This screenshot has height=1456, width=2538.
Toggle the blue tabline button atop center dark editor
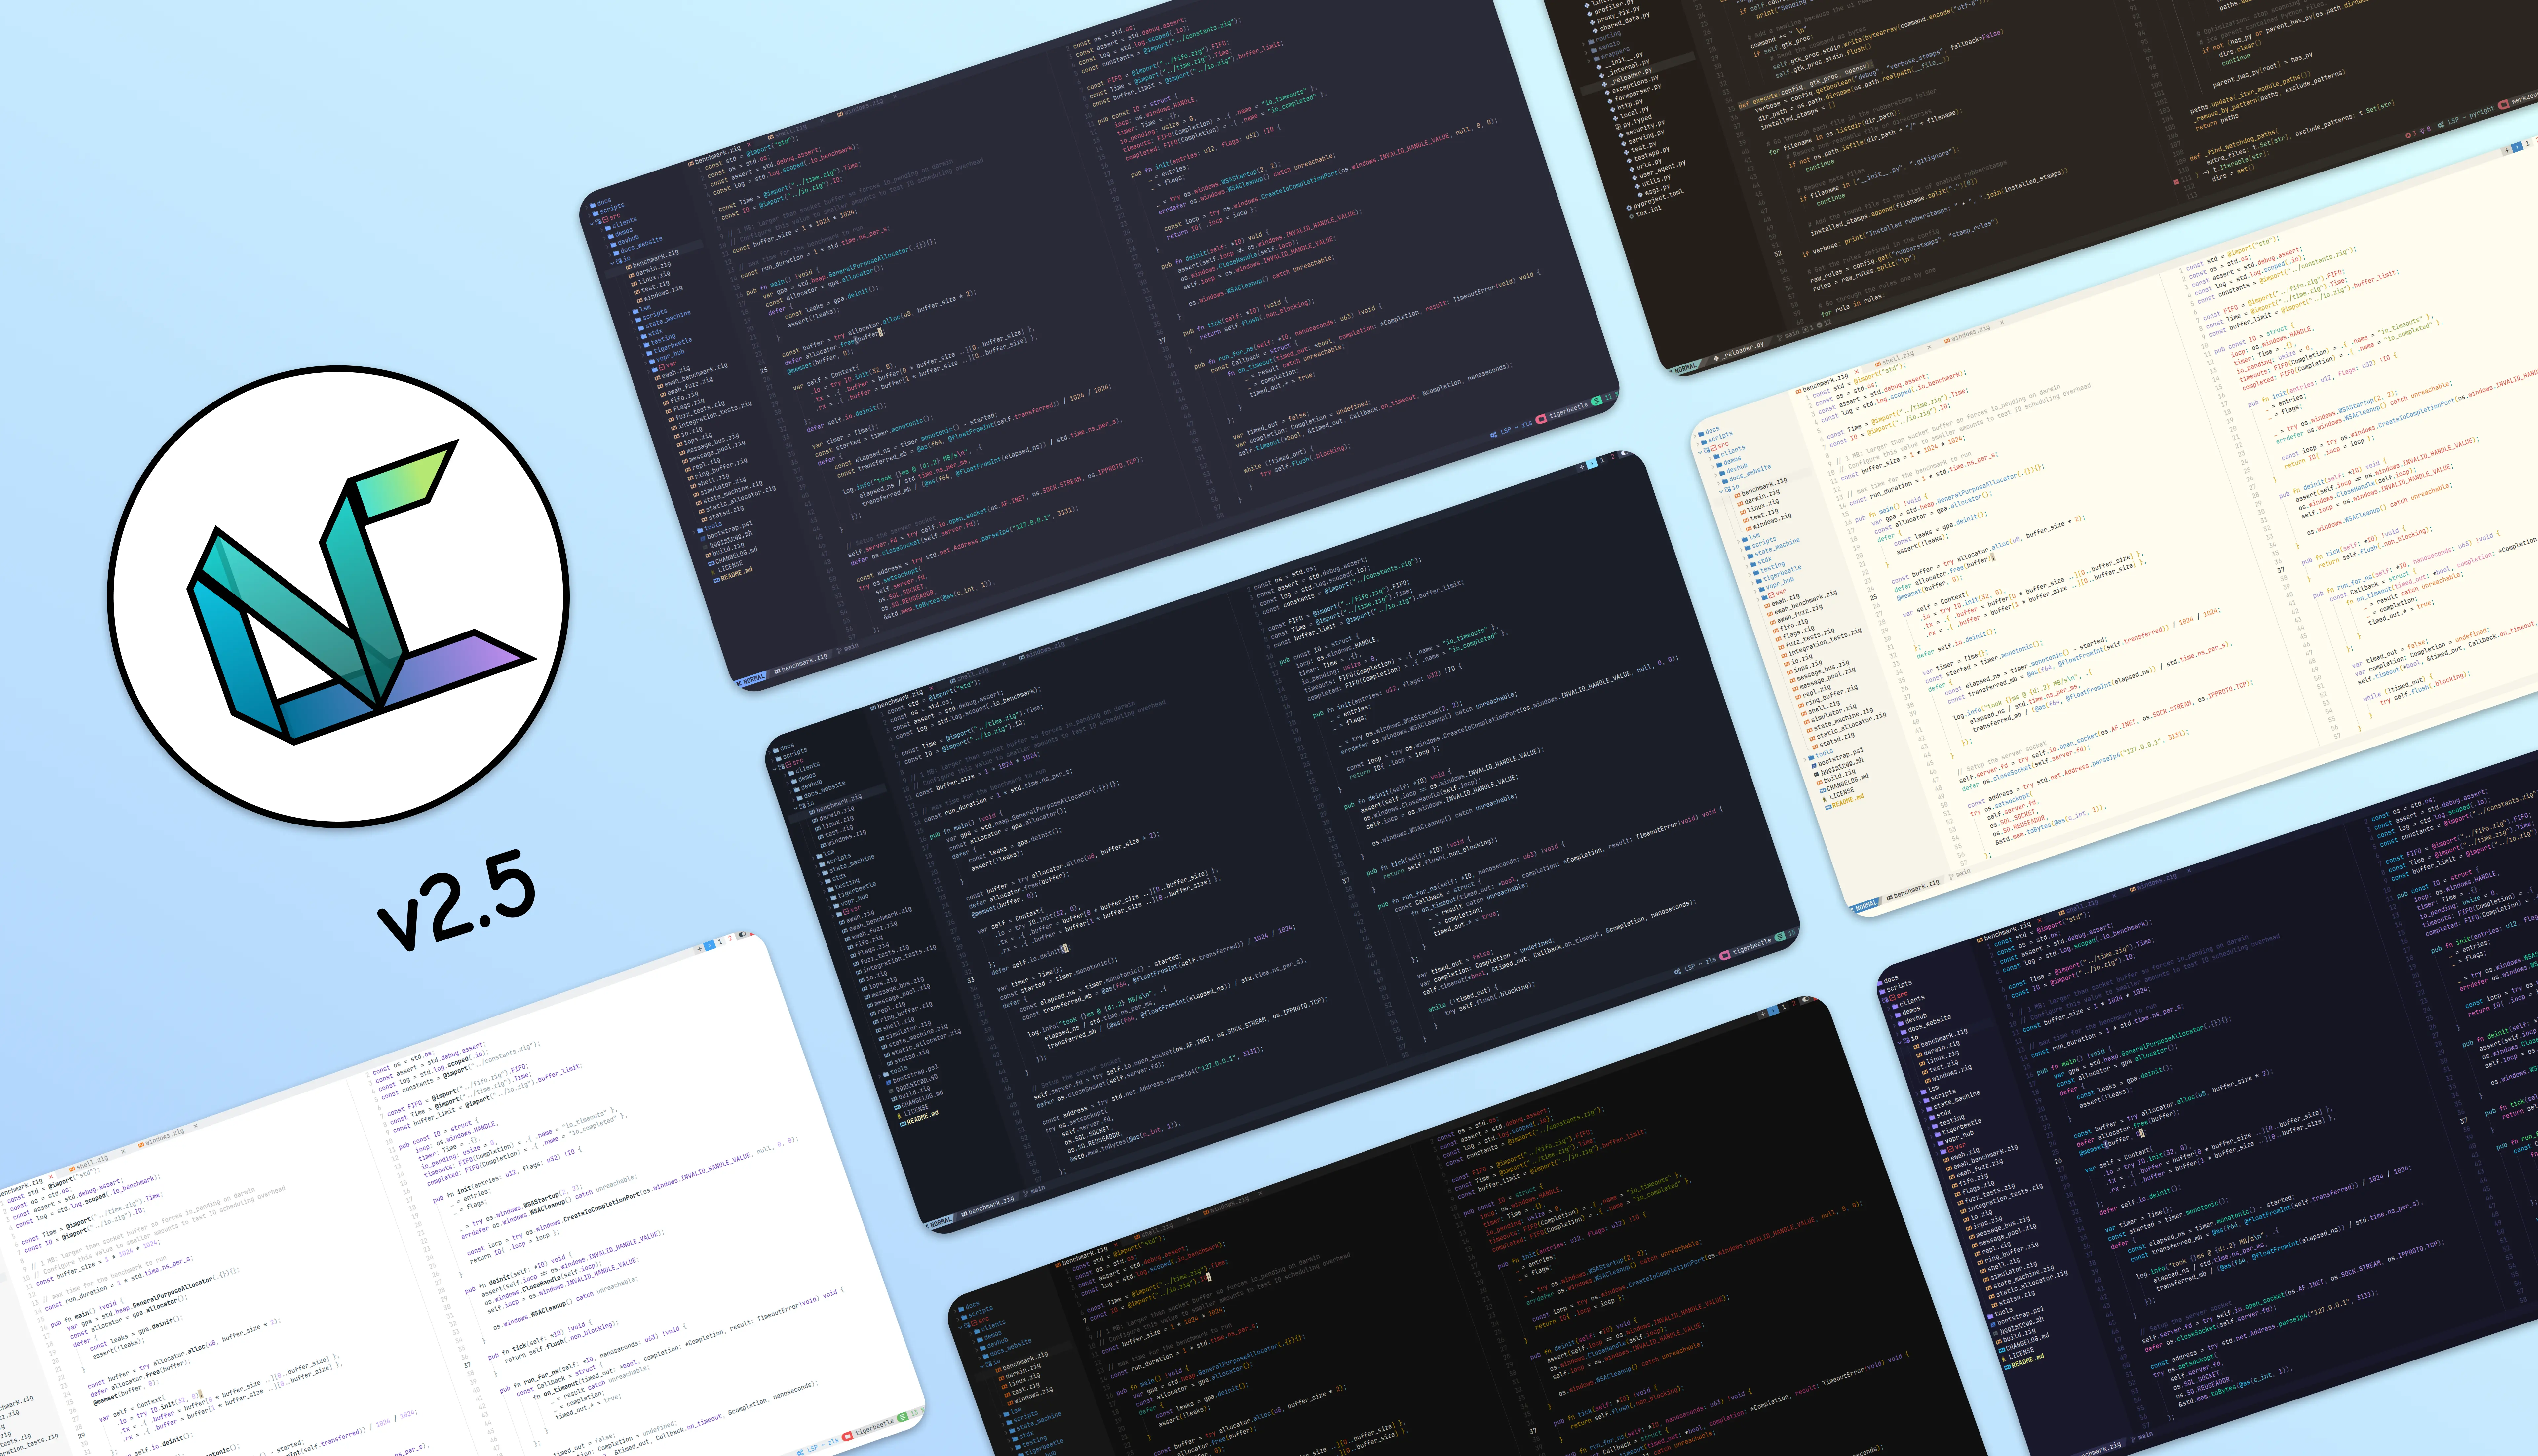coord(1592,464)
